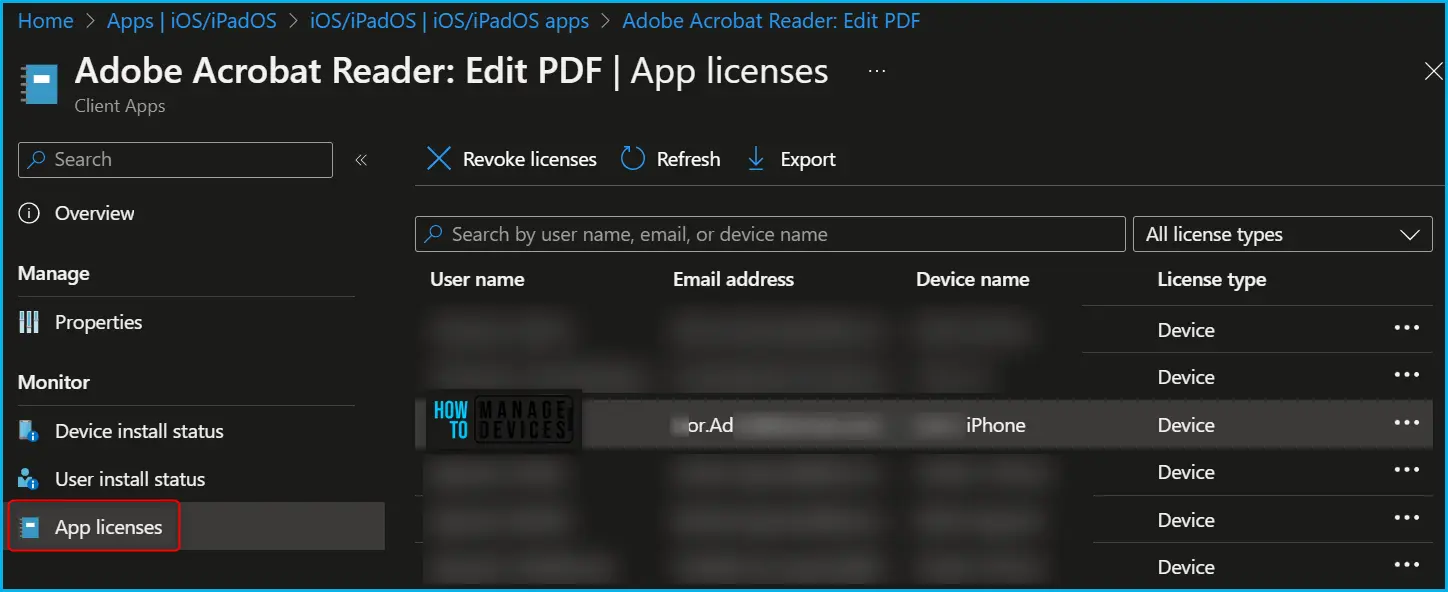Click the App licenses notebook icon
The height and width of the screenshot is (592, 1448).
tap(30, 527)
